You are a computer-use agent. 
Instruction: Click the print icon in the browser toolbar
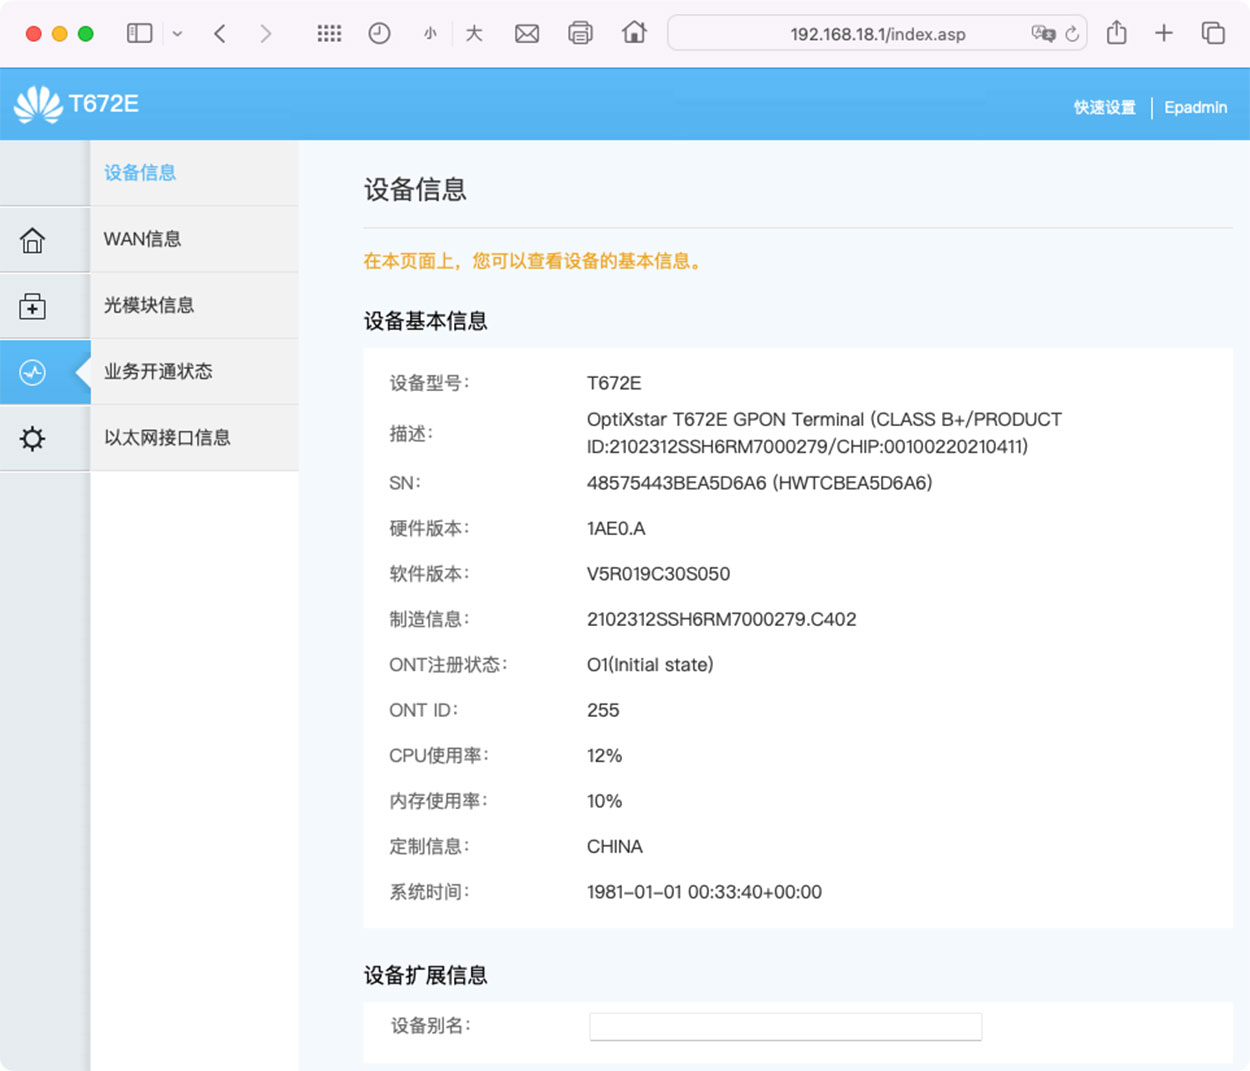(580, 32)
